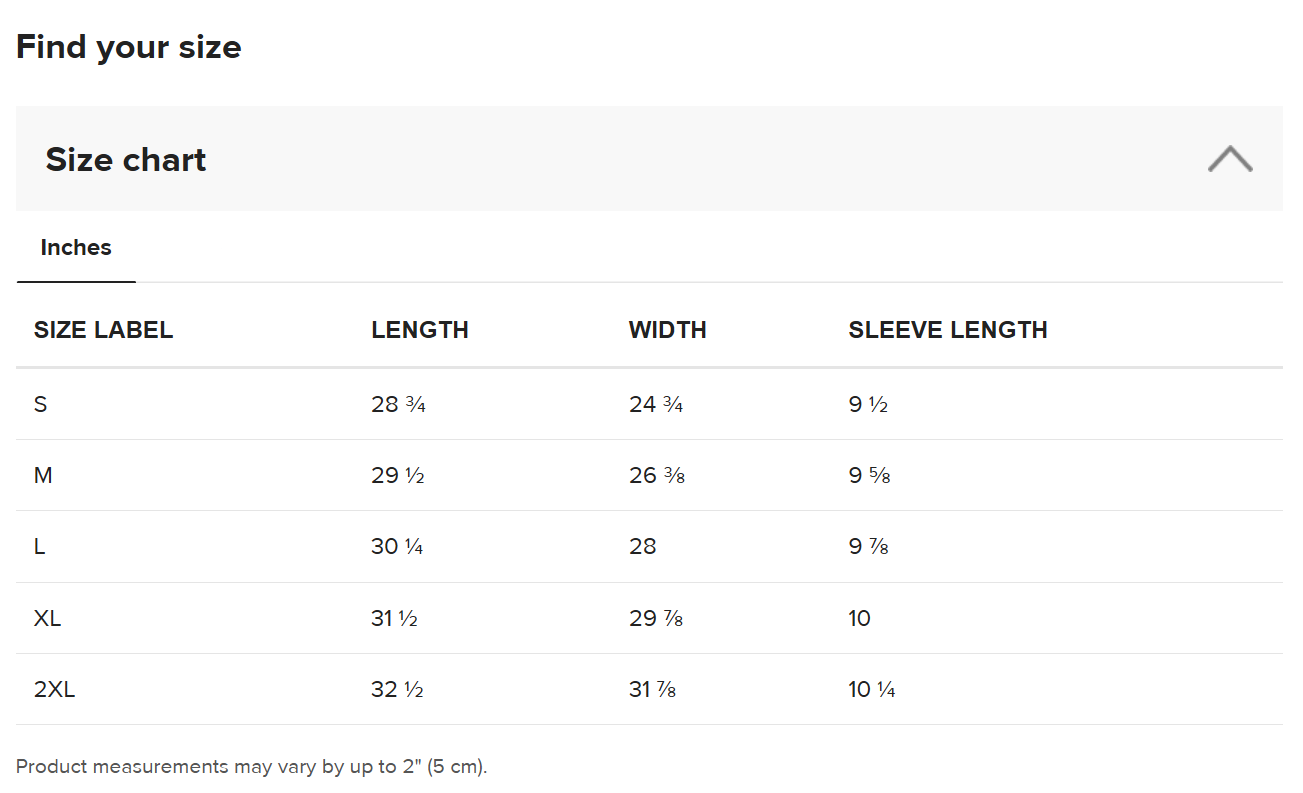Select the L size row label
Screen dimensions: 1303x793
[39, 547]
